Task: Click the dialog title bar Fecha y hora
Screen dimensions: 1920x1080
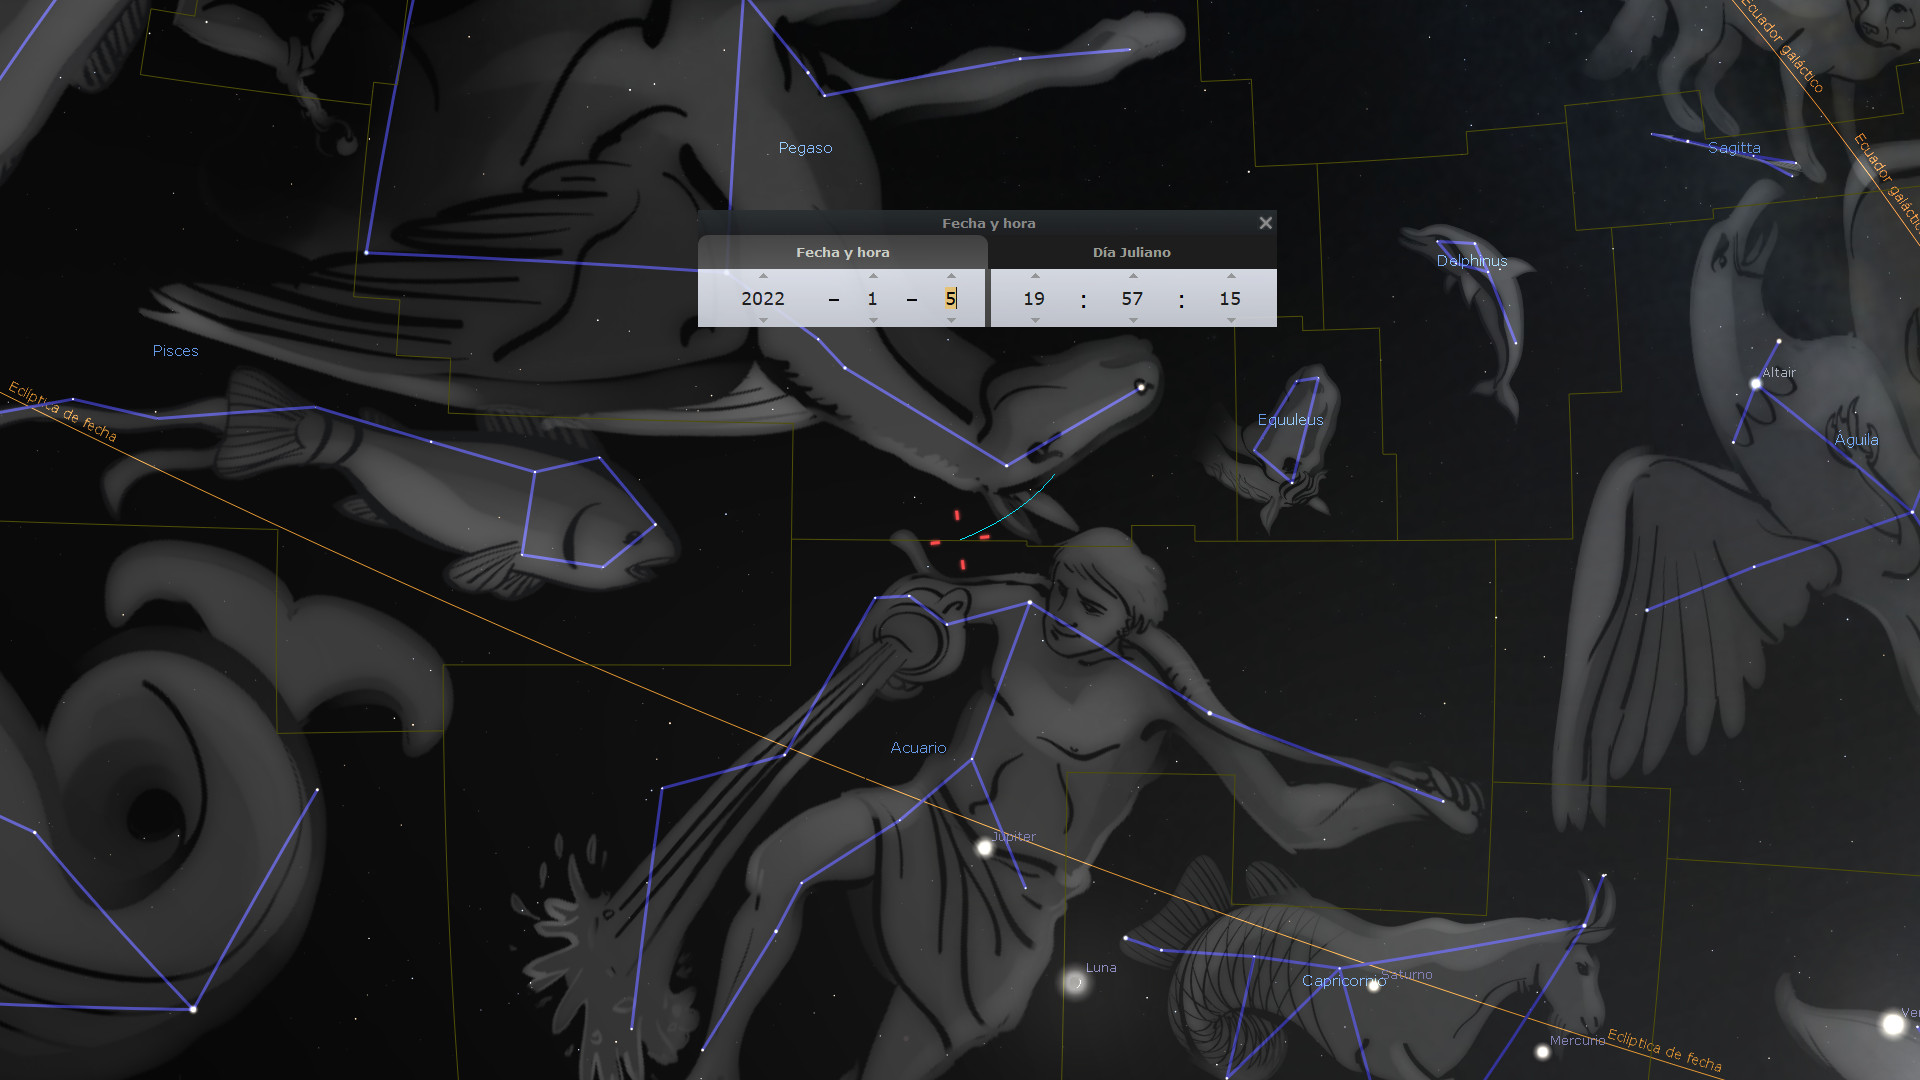Action: coord(988,223)
